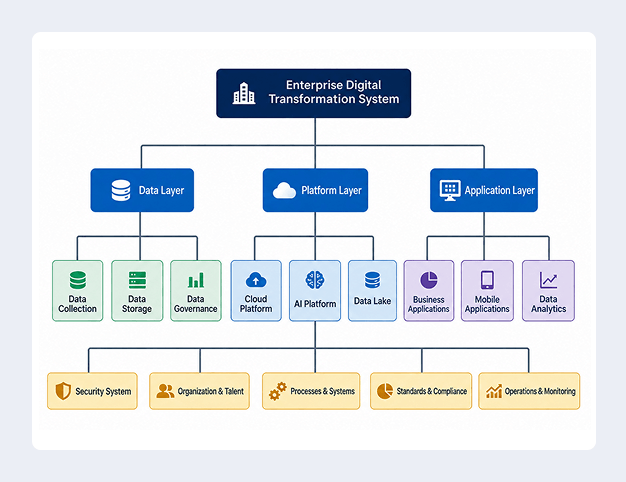Click the Data Analytics label text
This screenshot has height=482, width=626.
pos(549,304)
